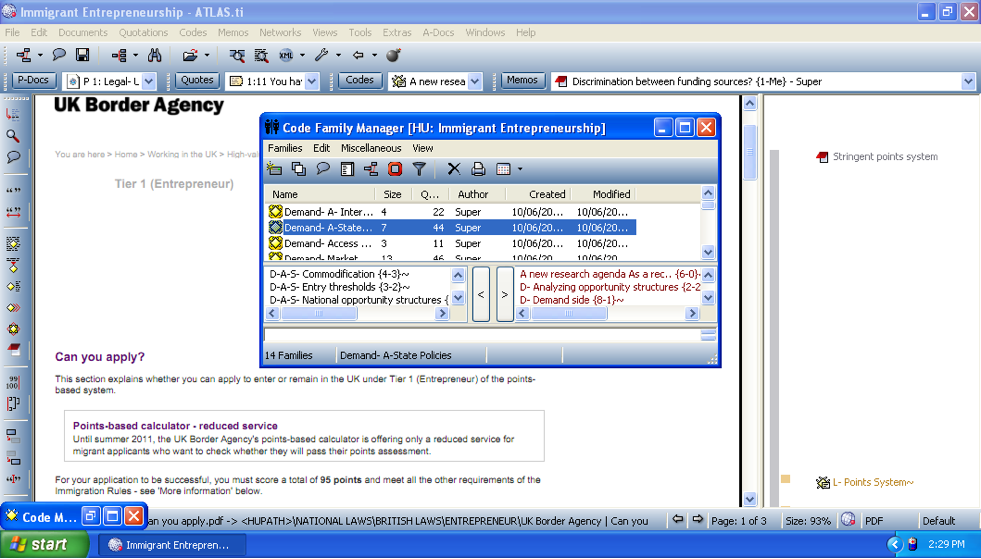981x559 pixels.
Task: Click the comment text field in Code Family Manager
Action: [482, 336]
